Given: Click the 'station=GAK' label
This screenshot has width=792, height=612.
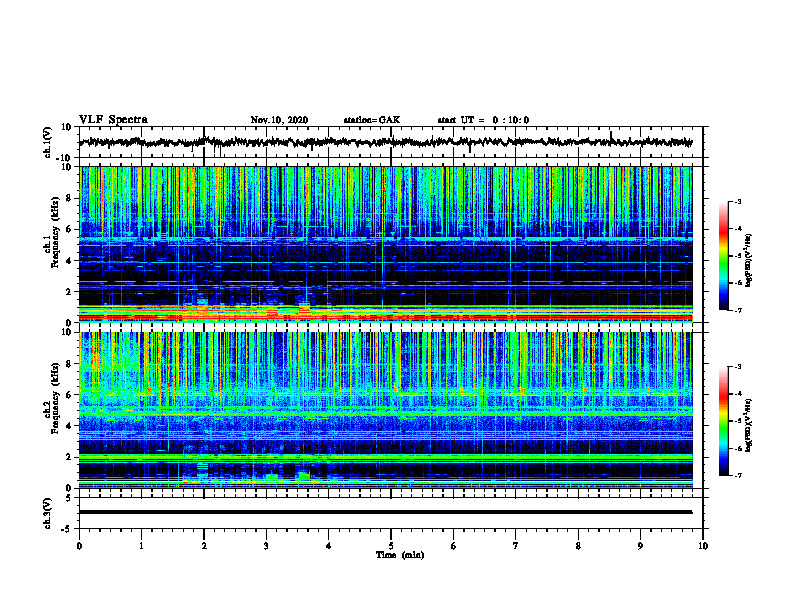Looking at the screenshot, I should tap(372, 120).
